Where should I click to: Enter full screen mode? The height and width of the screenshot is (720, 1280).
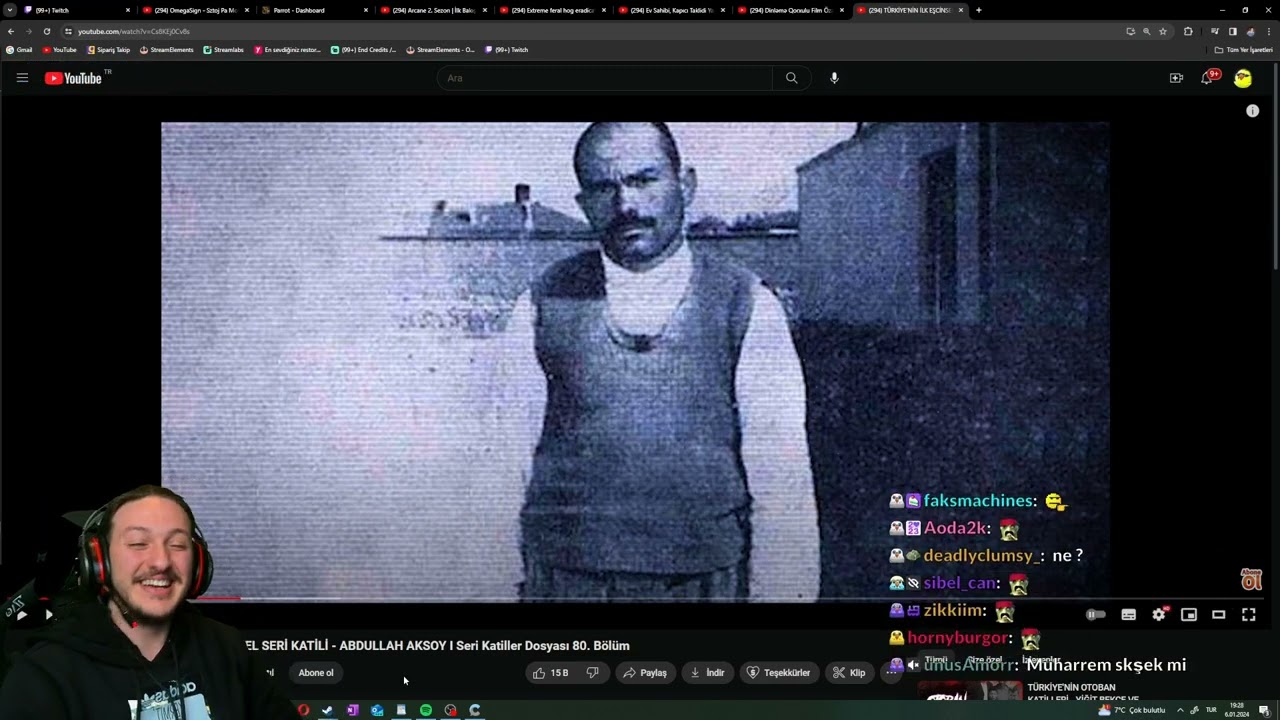[x=1249, y=615]
